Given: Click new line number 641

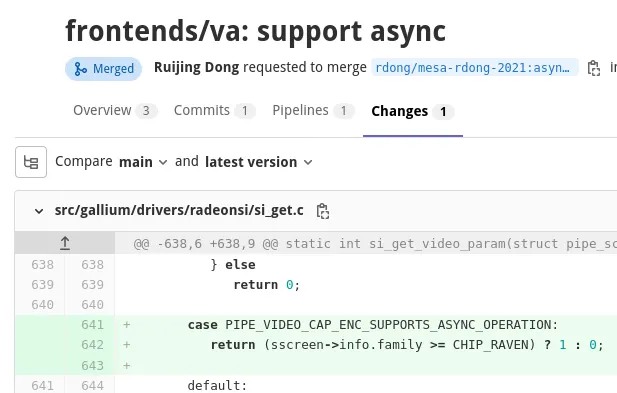Looking at the screenshot, I should [x=92, y=325].
